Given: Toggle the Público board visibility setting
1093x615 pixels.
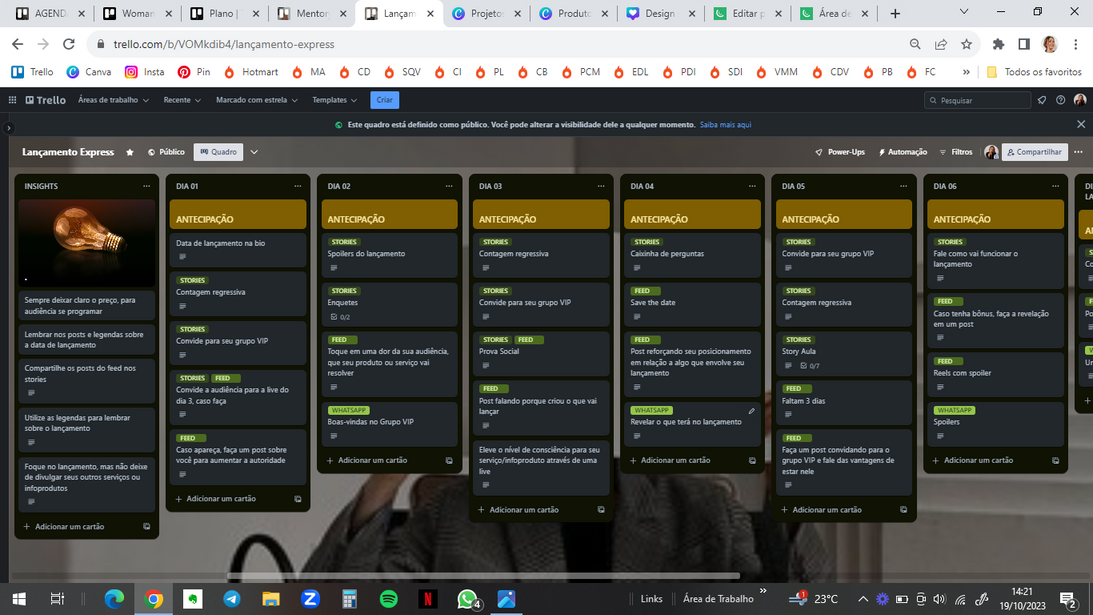Looking at the screenshot, I should (x=166, y=152).
